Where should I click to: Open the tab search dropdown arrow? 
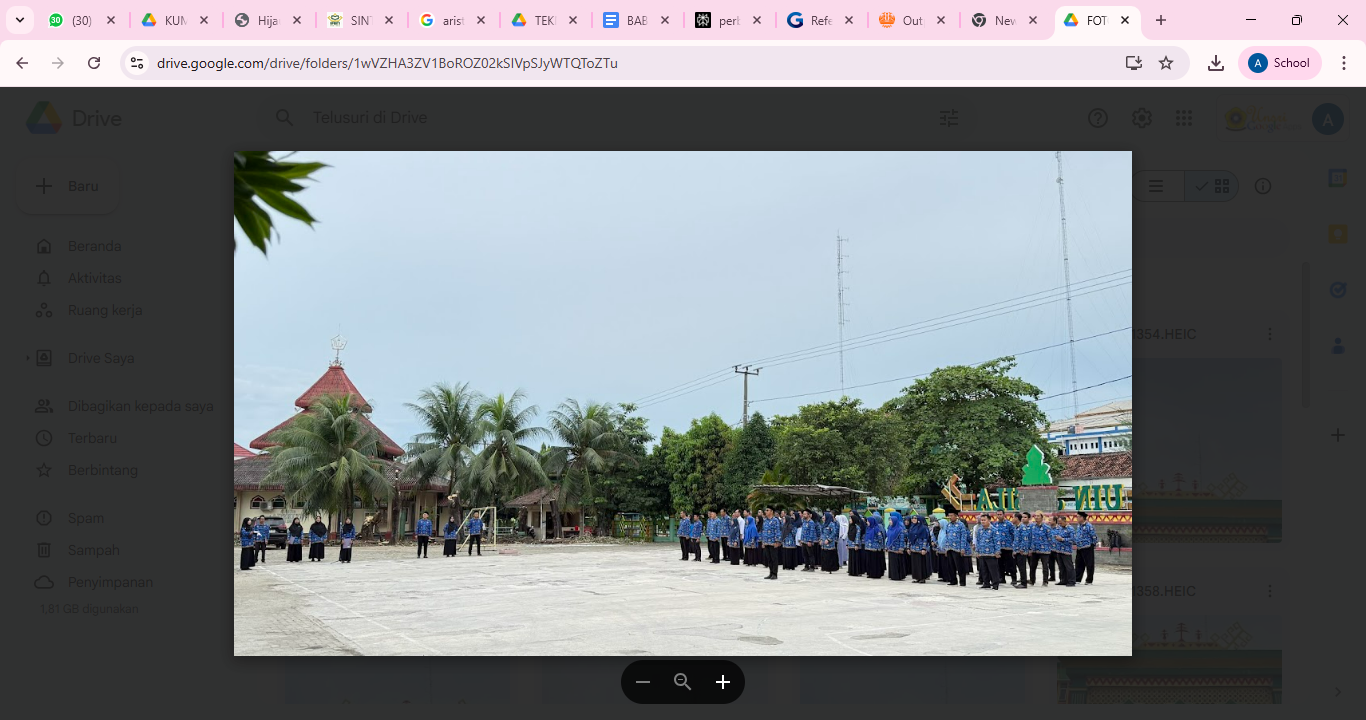click(19, 20)
